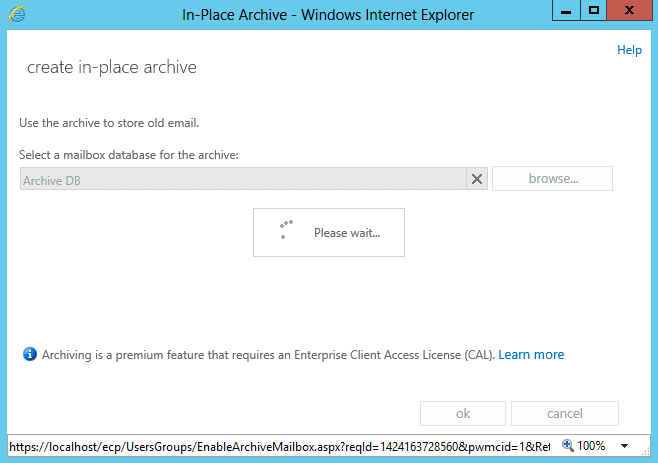Maximize the In-Place Archive window
This screenshot has width=658, height=463.
593,10
